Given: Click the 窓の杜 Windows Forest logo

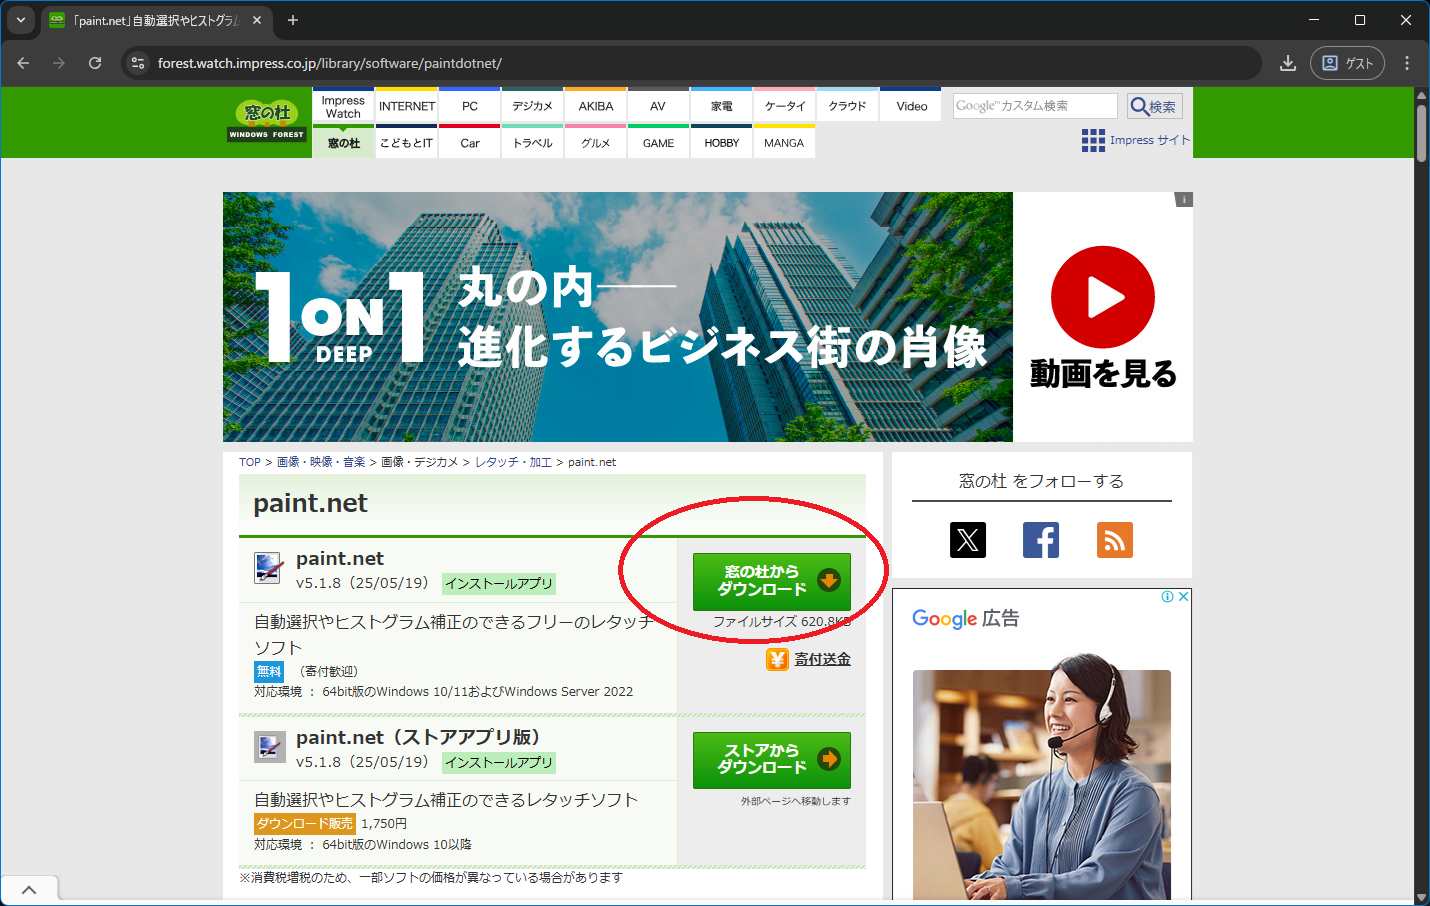Looking at the screenshot, I should pos(267,121).
